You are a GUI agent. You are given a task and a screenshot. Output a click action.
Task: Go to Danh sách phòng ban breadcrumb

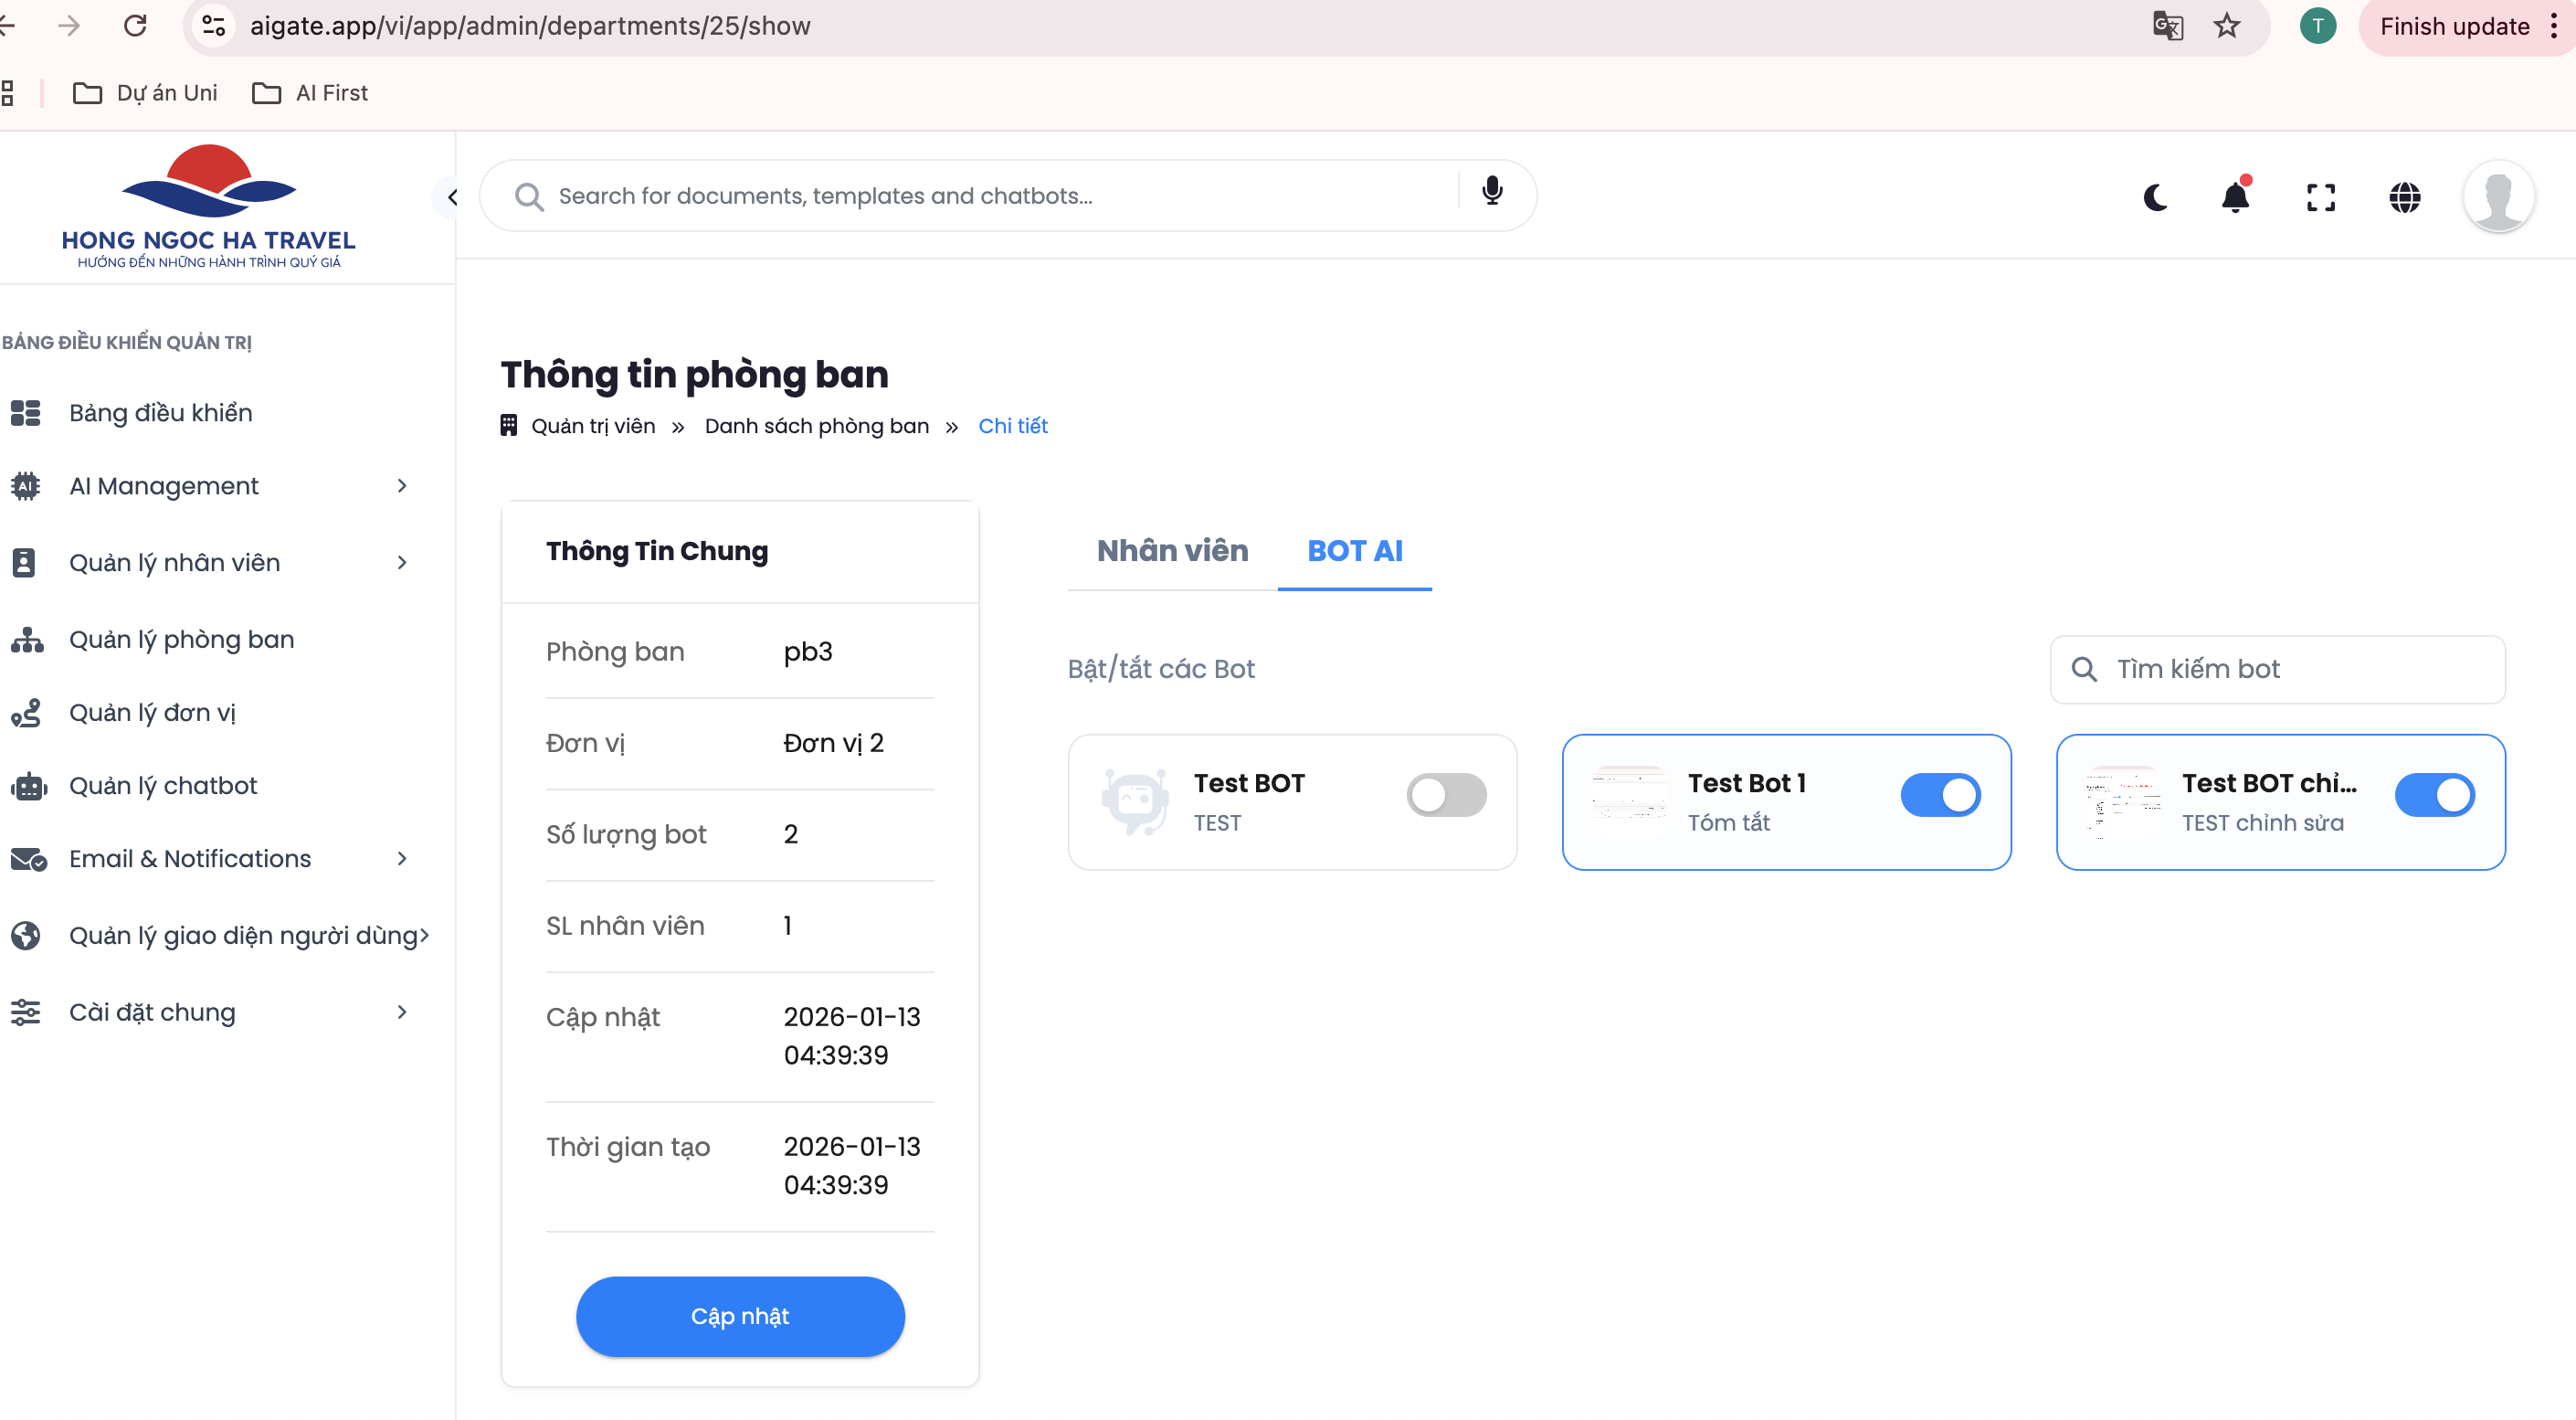coord(816,426)
